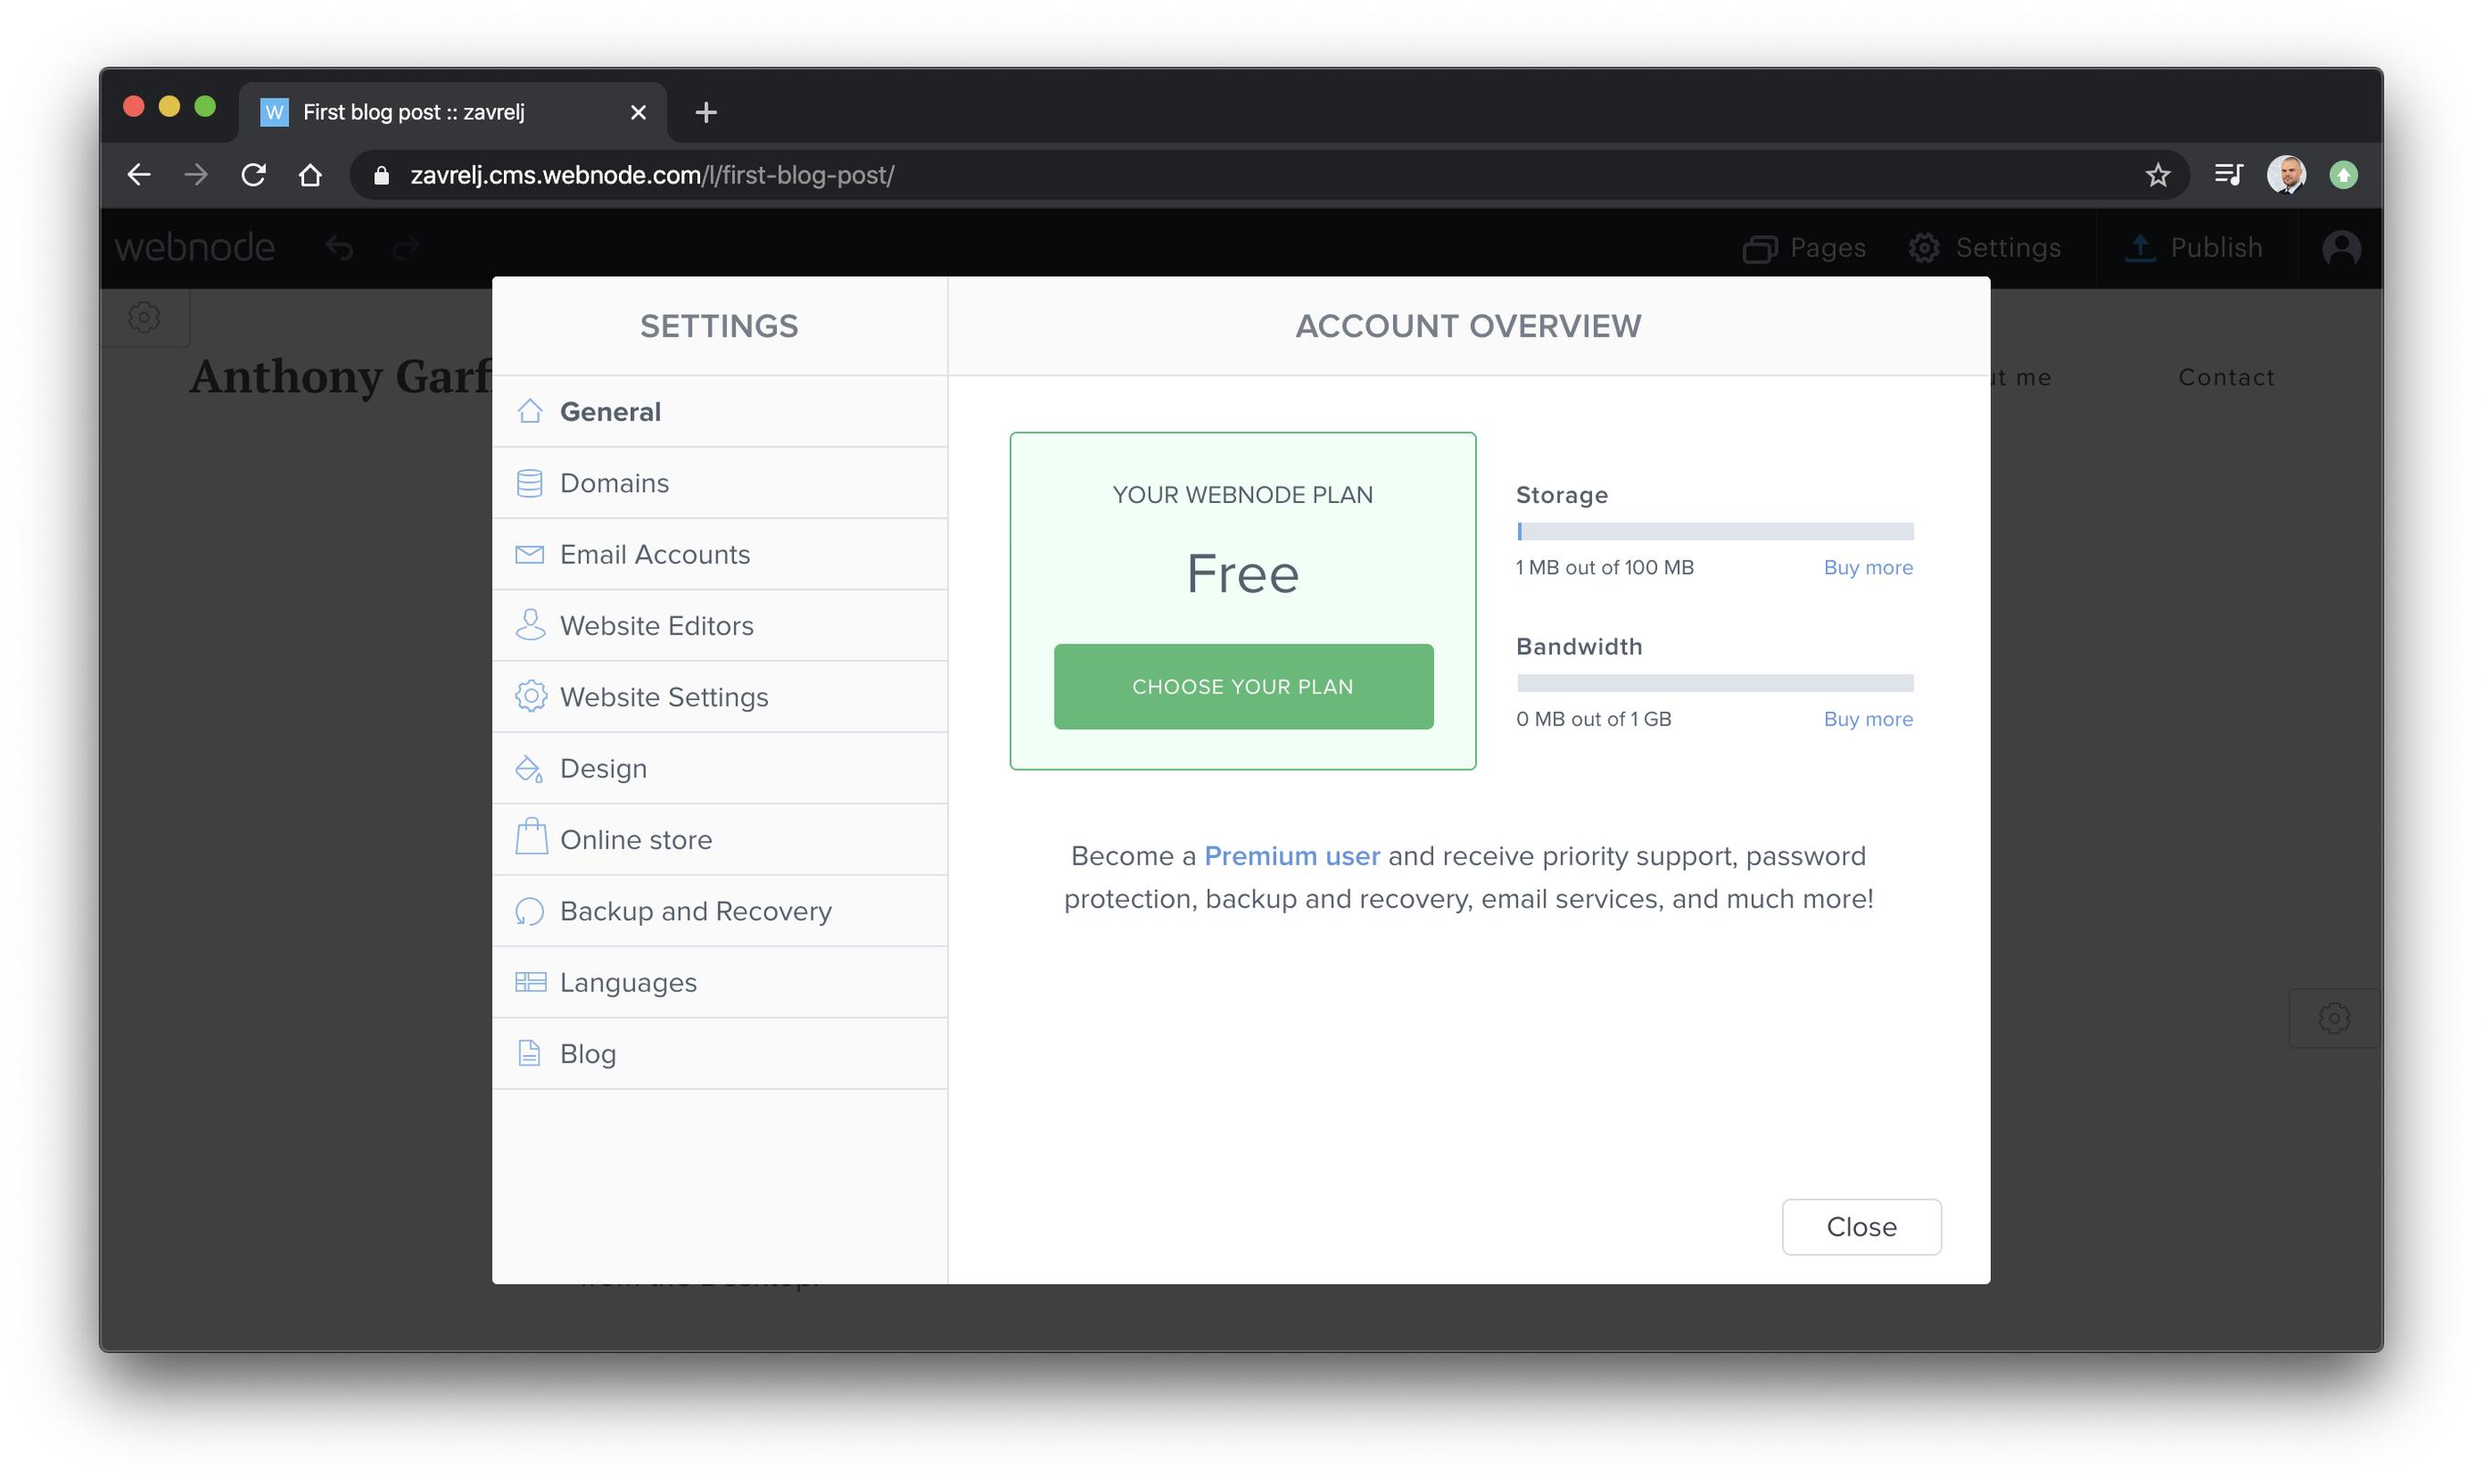Click the green update extension icon
This screenshot has width=2483, height=1484.
coord(2343,175)
